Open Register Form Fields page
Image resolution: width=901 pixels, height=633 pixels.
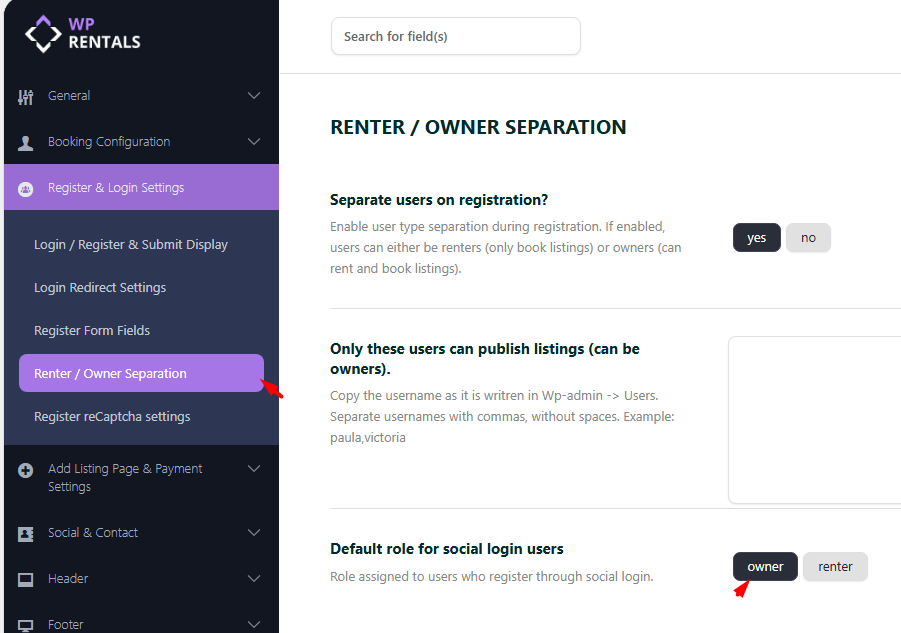(x=92, y=331)
